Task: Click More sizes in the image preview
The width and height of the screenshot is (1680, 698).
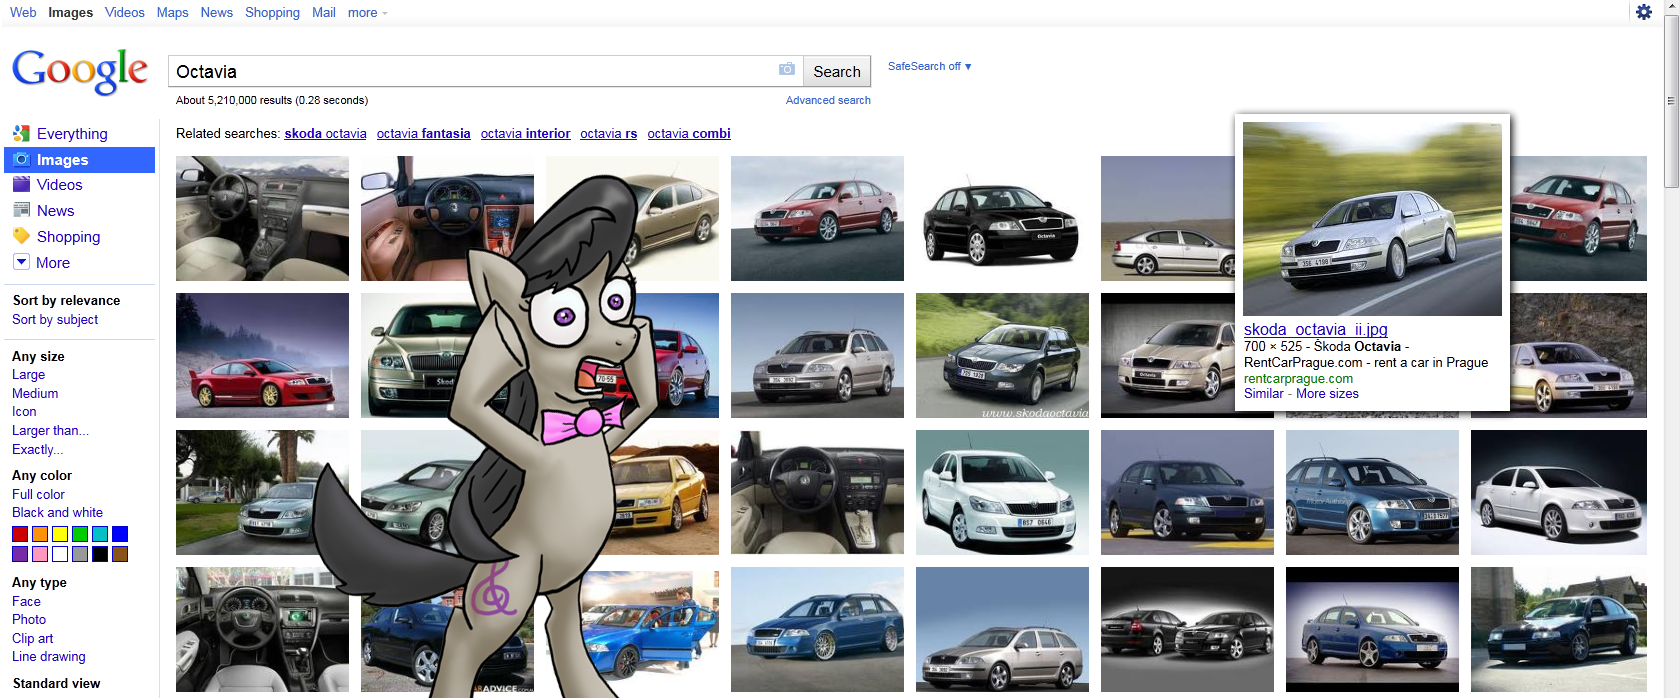Action: 1327,393
